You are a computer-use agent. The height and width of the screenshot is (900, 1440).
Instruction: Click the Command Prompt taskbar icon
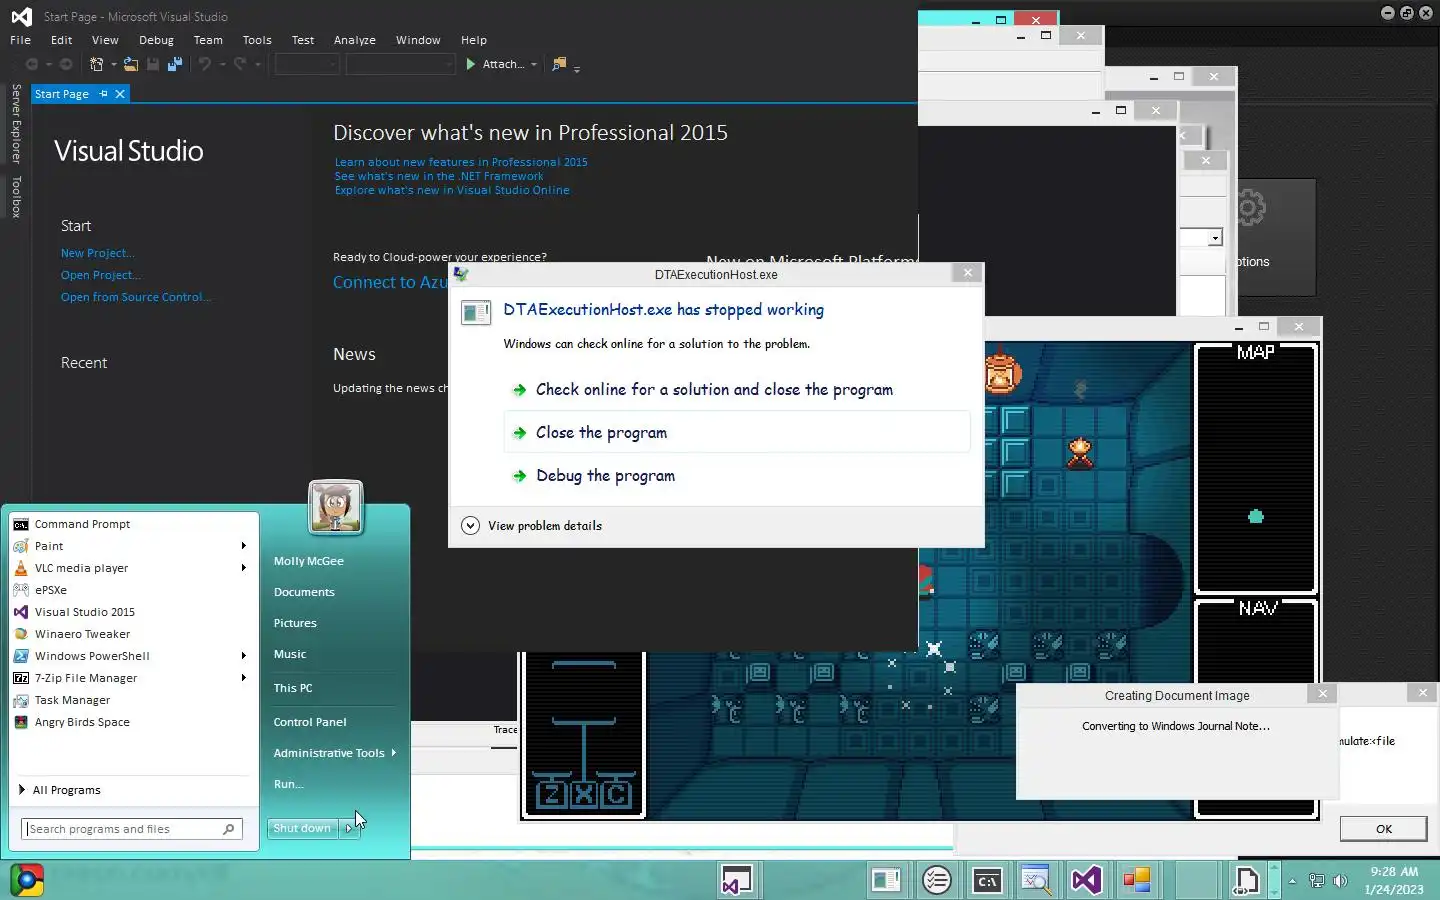pyautogui.click(x=987, y=880)
